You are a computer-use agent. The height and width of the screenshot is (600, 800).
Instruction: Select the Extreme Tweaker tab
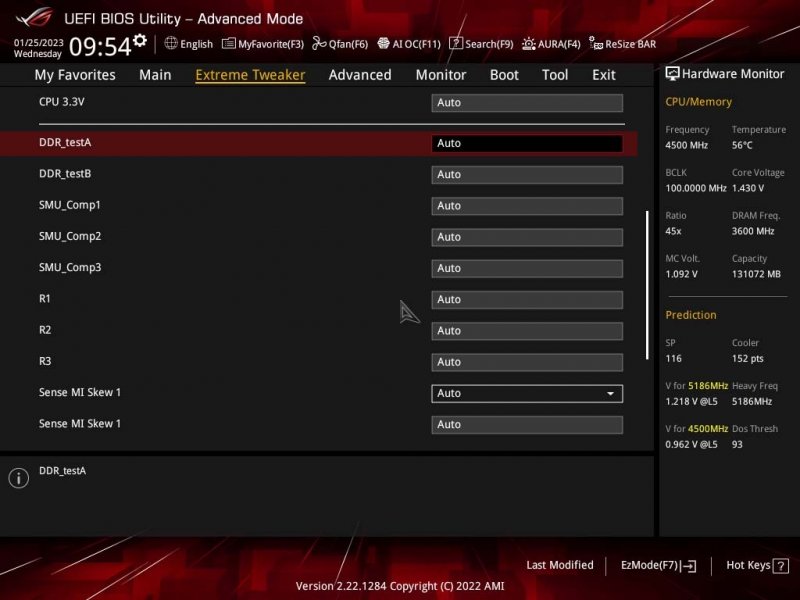tap(250, 75)
